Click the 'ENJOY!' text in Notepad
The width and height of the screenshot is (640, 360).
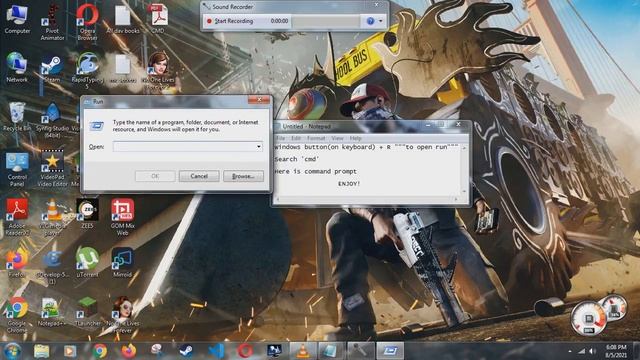click(x=349, y=184)
